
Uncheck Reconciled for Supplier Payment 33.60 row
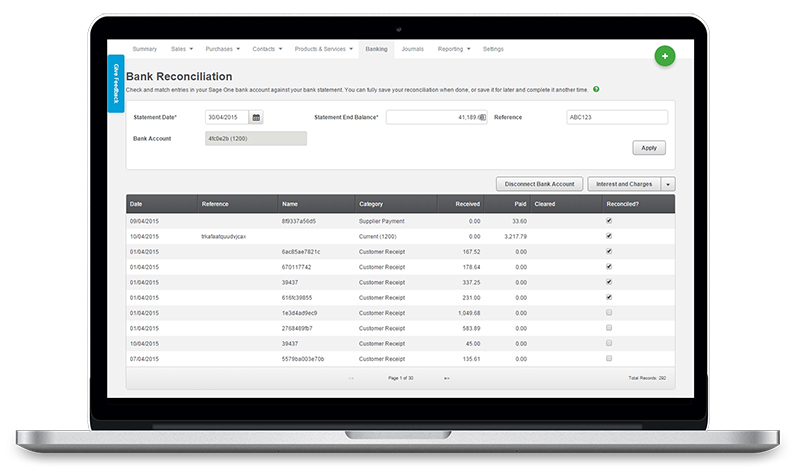pos(609,220)
